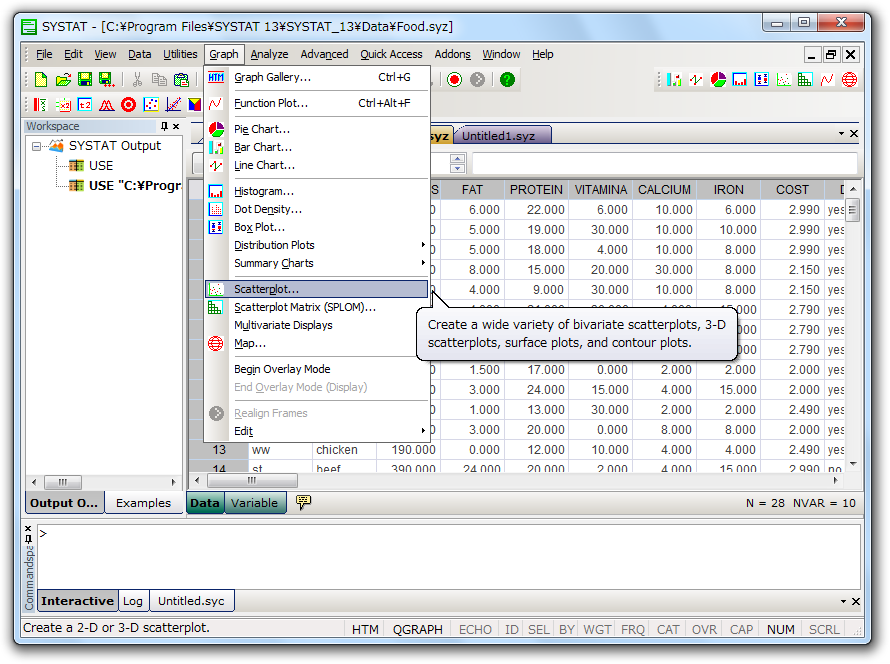The image size is (890, 664).
Task: Switch to the Examples tab
Action: point(144,503)
